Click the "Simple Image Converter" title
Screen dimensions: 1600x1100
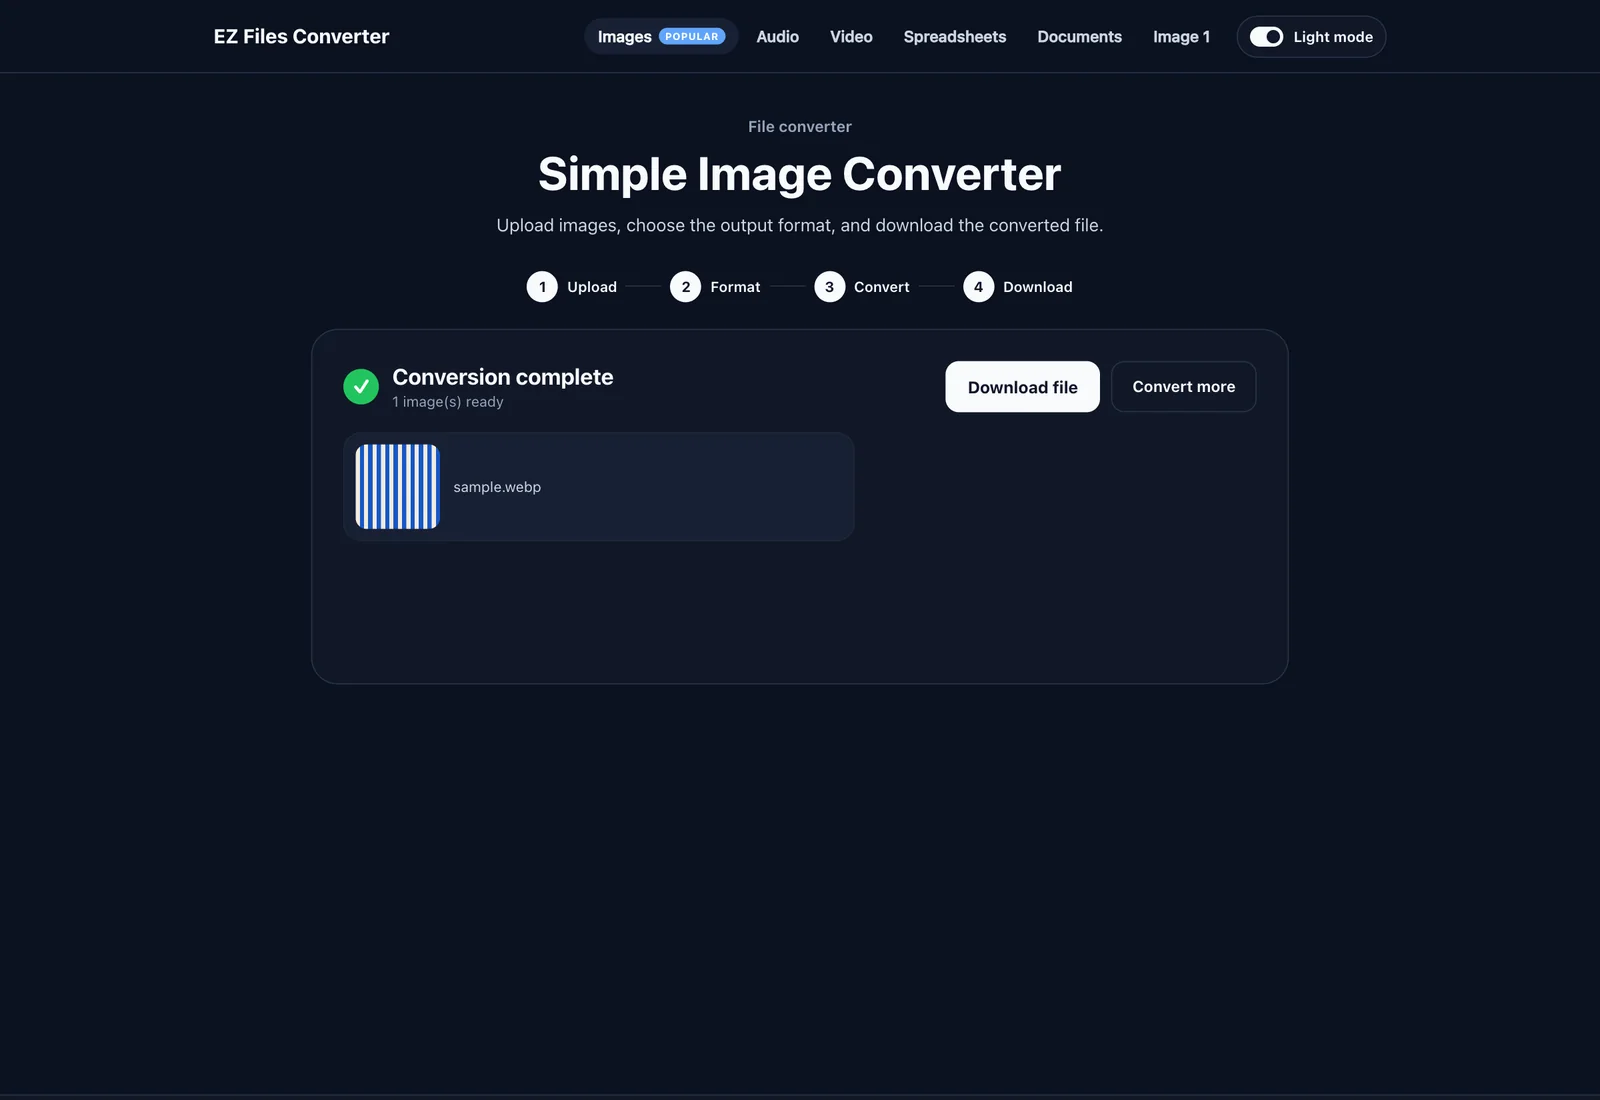click(800, 174)
